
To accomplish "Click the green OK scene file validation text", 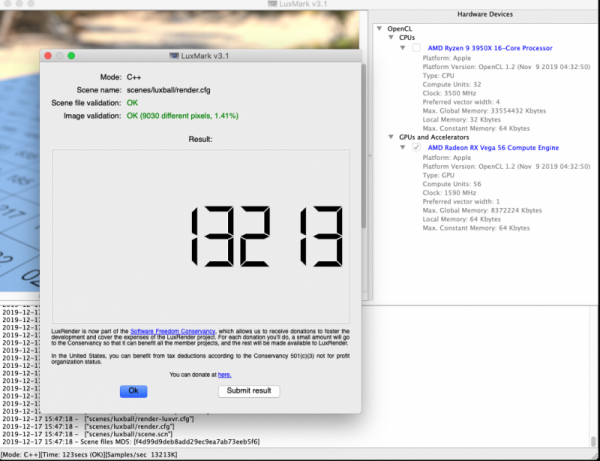I will point(132,103).
